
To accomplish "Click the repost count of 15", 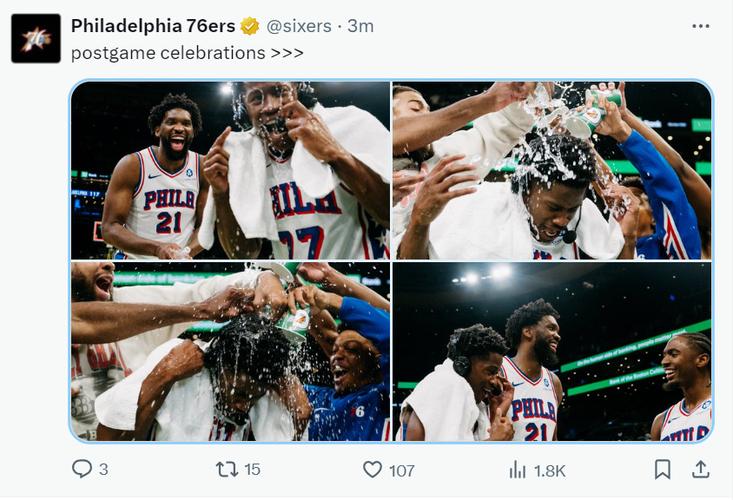I will click(x=252, y=469).
